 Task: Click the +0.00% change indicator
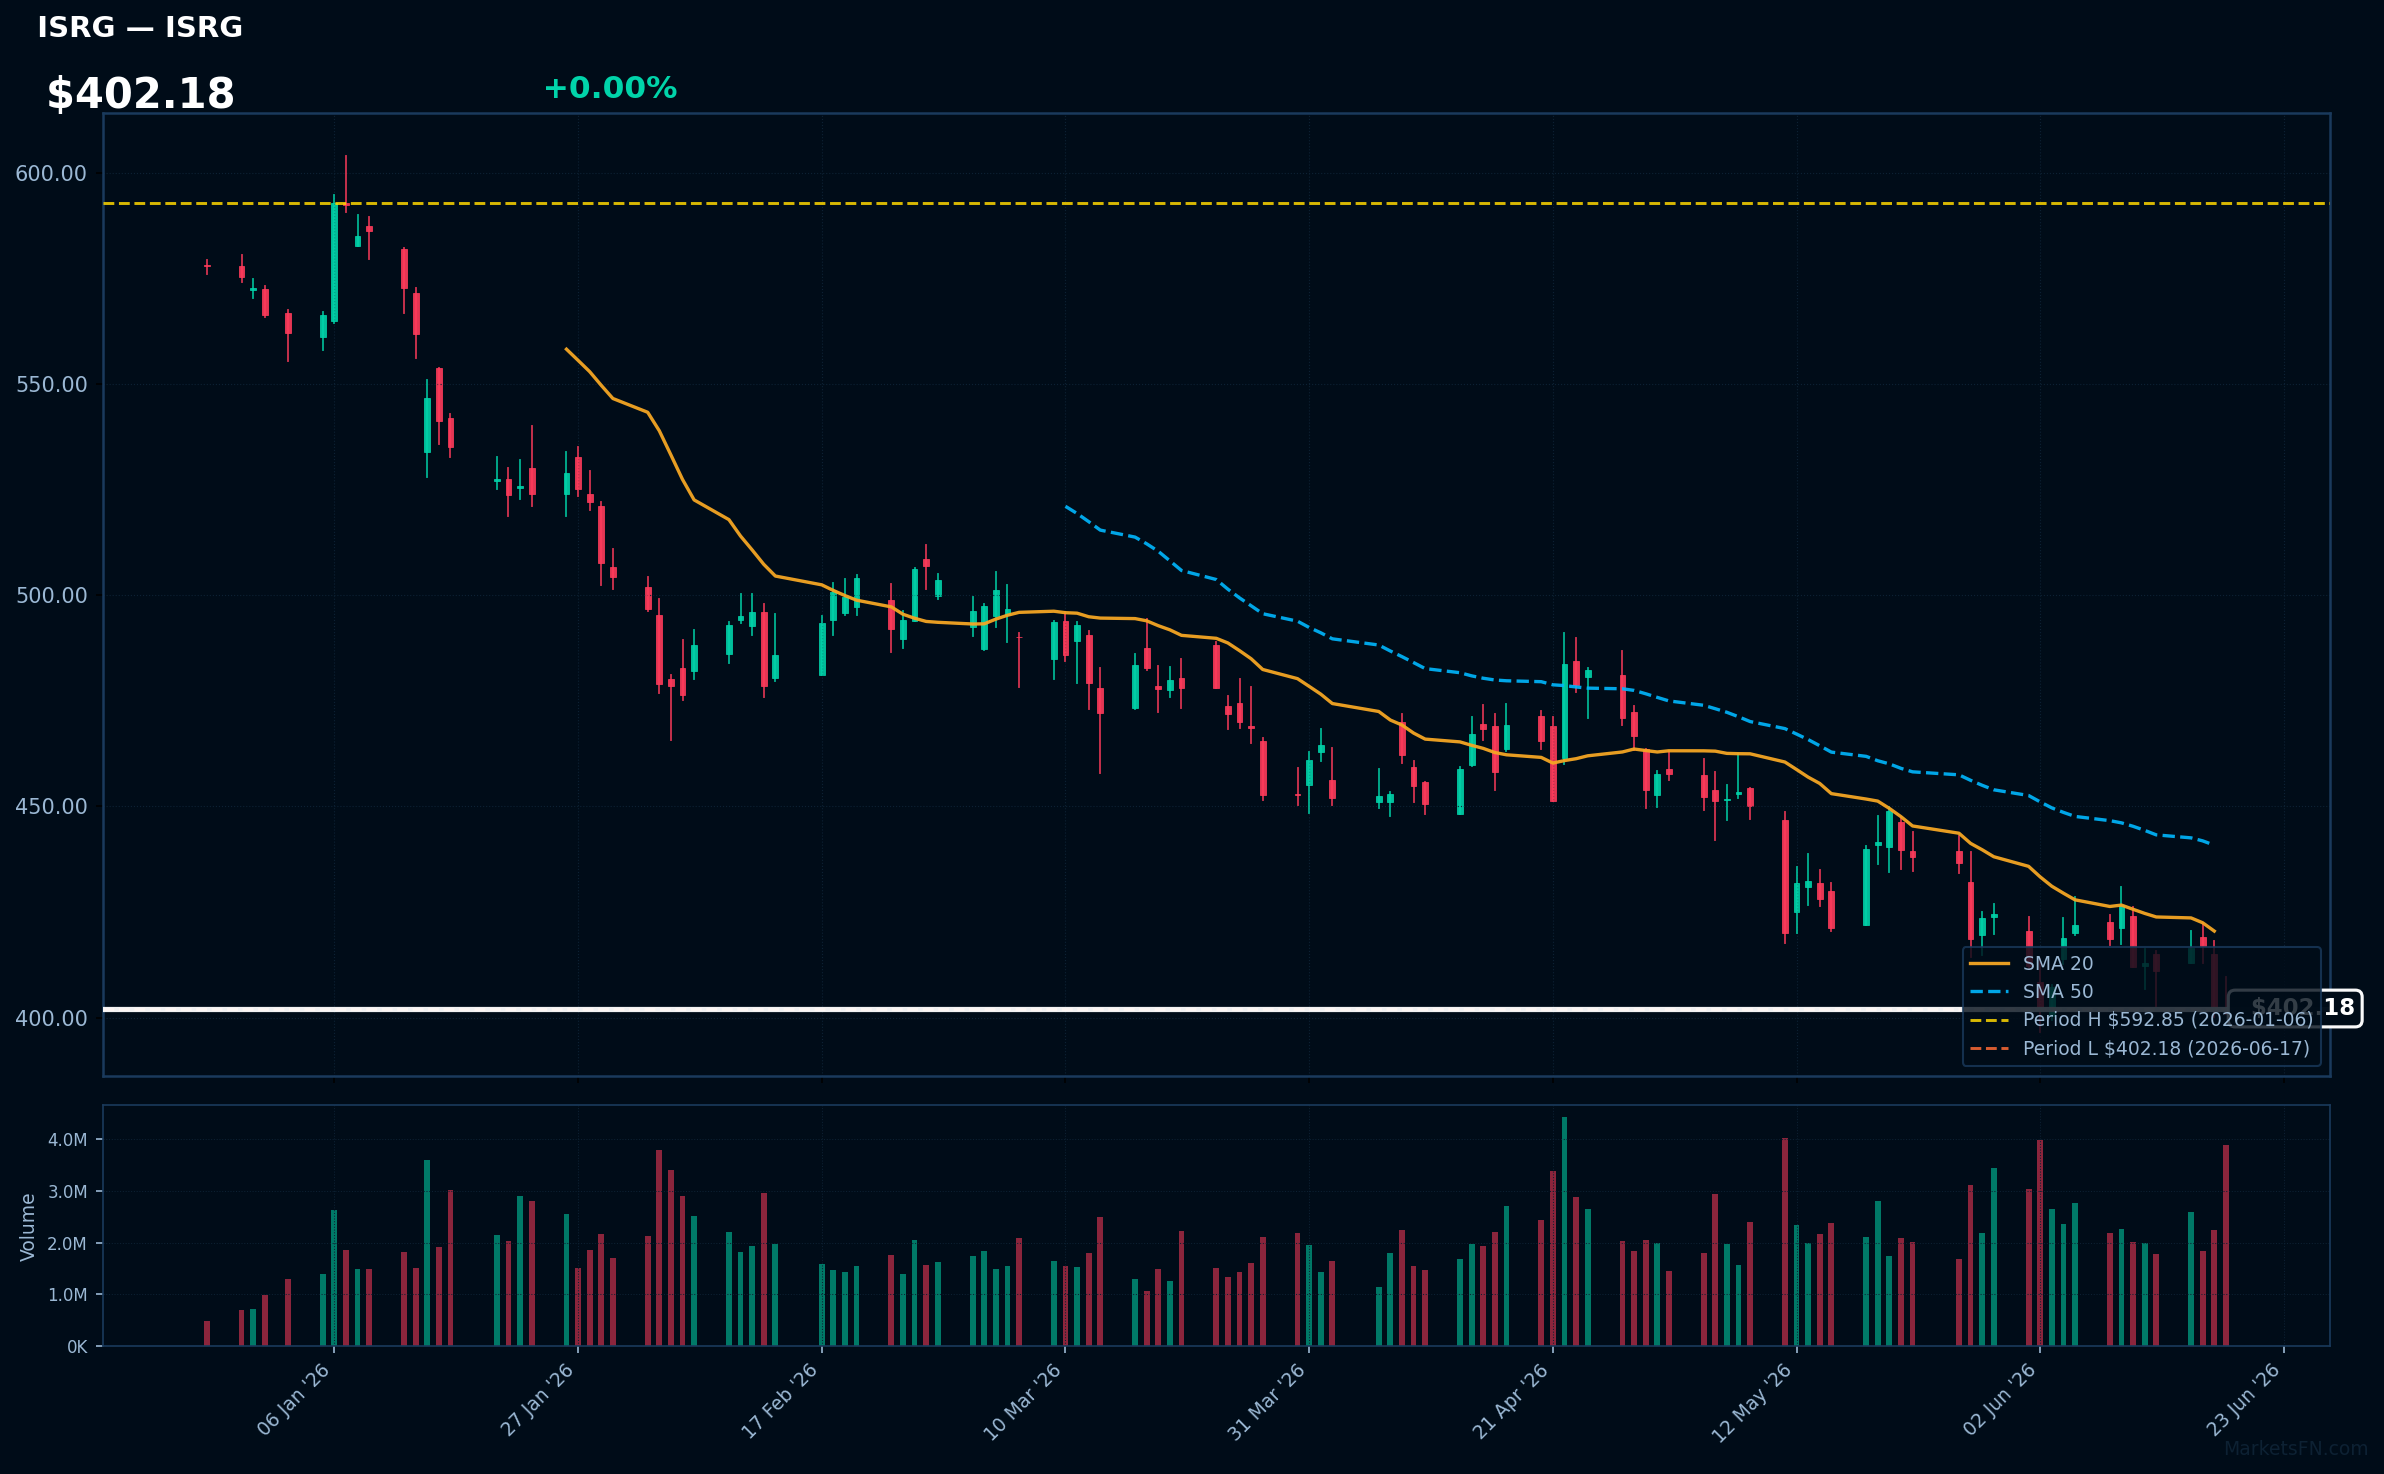click(610, 88)
